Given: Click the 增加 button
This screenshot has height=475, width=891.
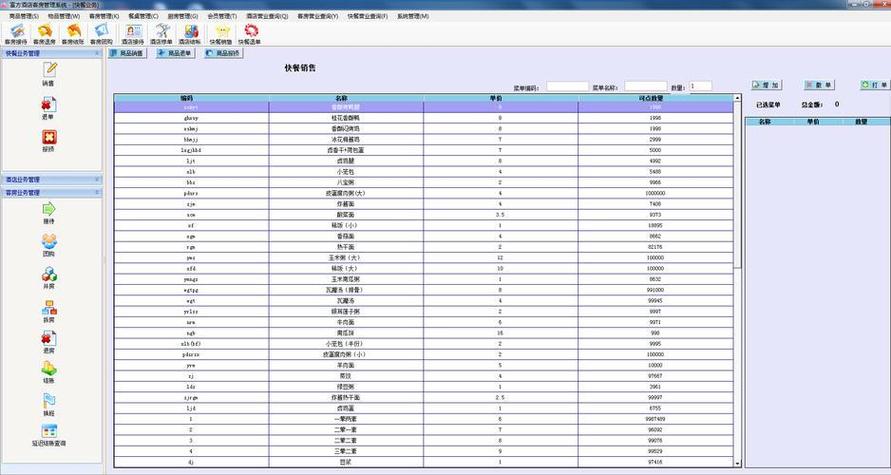Looking at the screenshot, I should (766, 86).
